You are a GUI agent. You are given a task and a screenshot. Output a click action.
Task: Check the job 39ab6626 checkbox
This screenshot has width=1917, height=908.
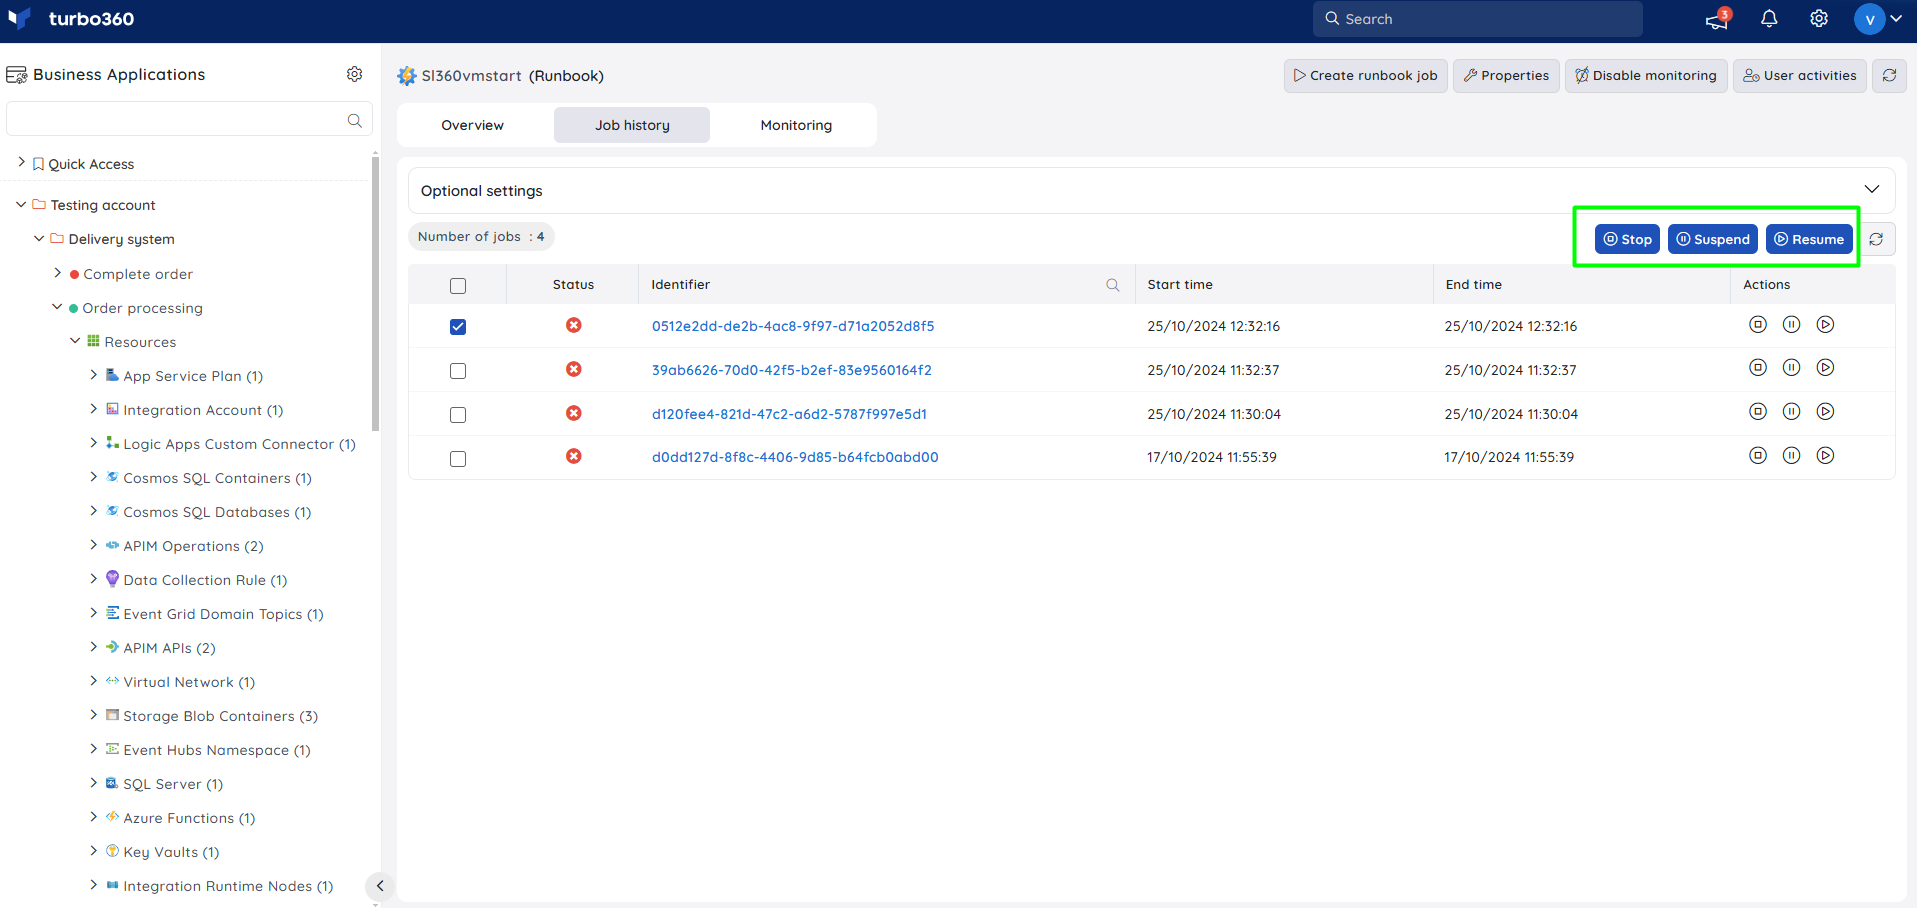pos(458,371)
